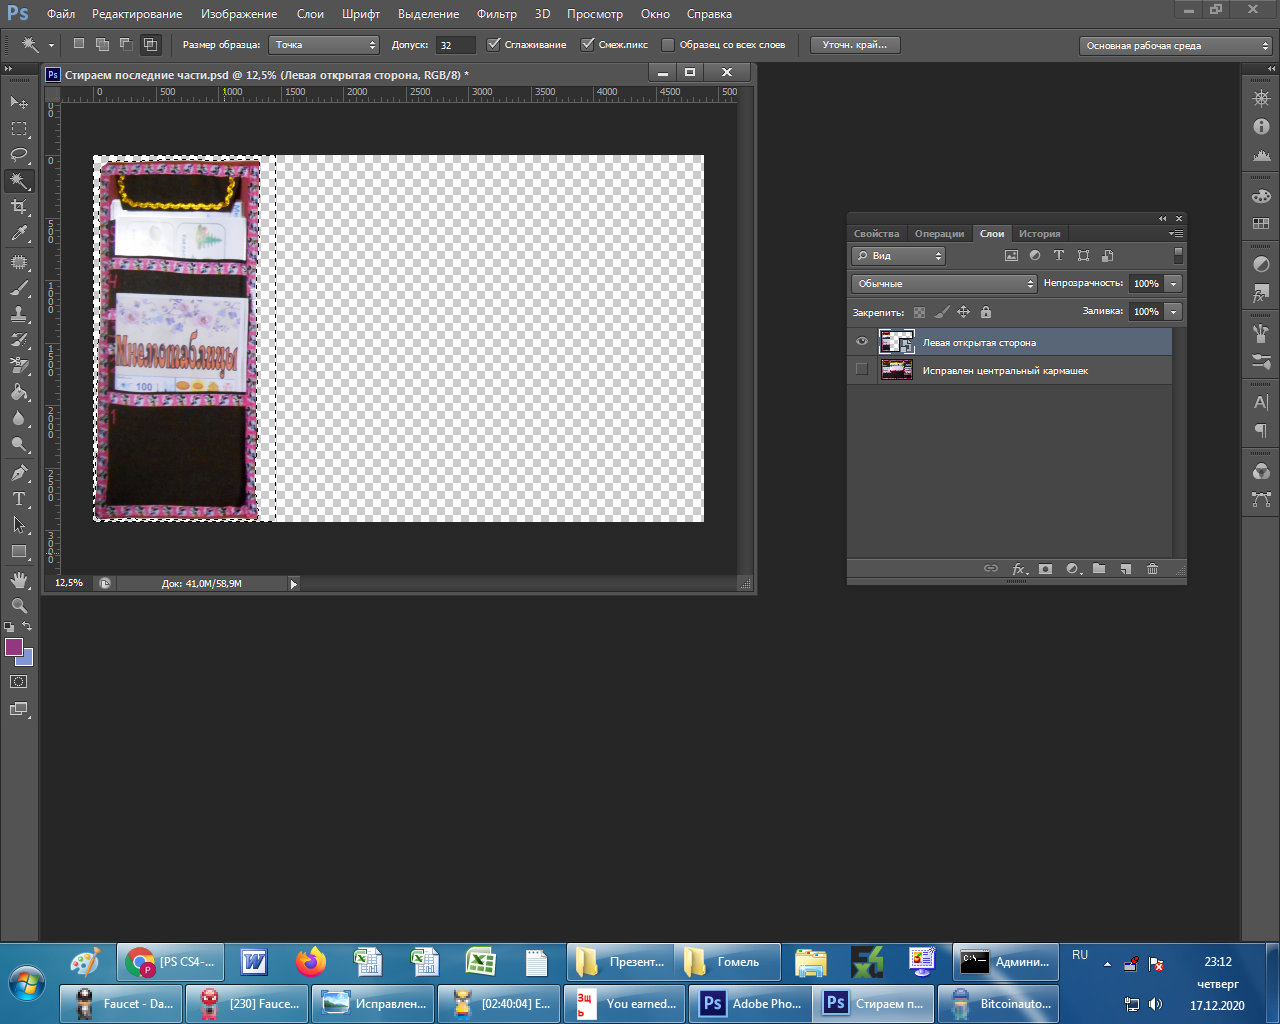
Task: Open the Фильтр menu
Action: tap(496, 14)
